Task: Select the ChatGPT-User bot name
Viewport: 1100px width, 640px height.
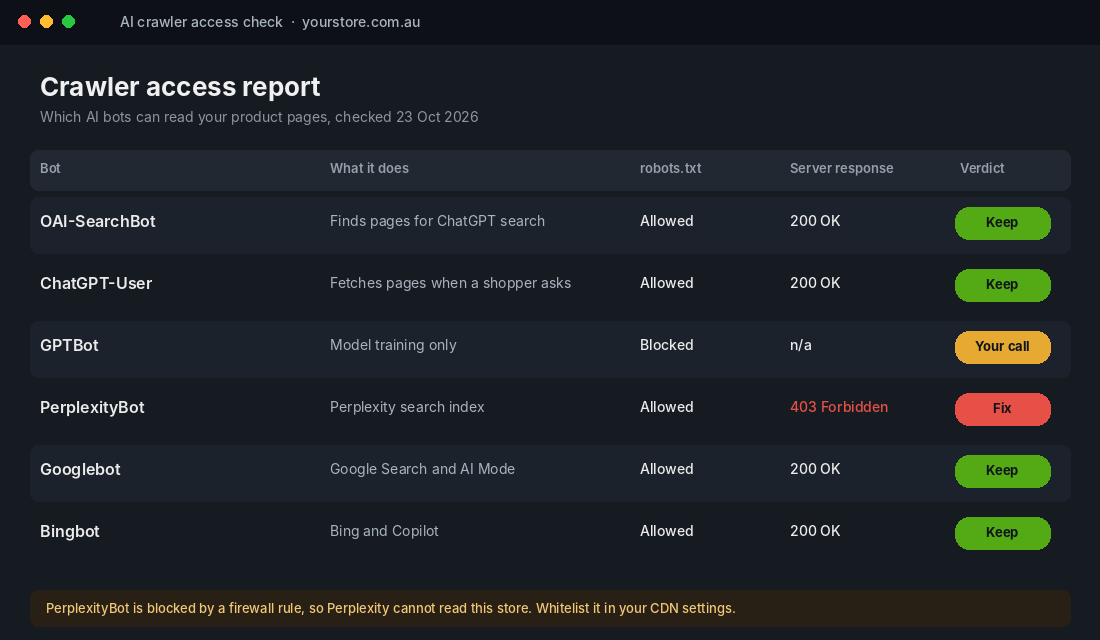Action: (96, 284)
